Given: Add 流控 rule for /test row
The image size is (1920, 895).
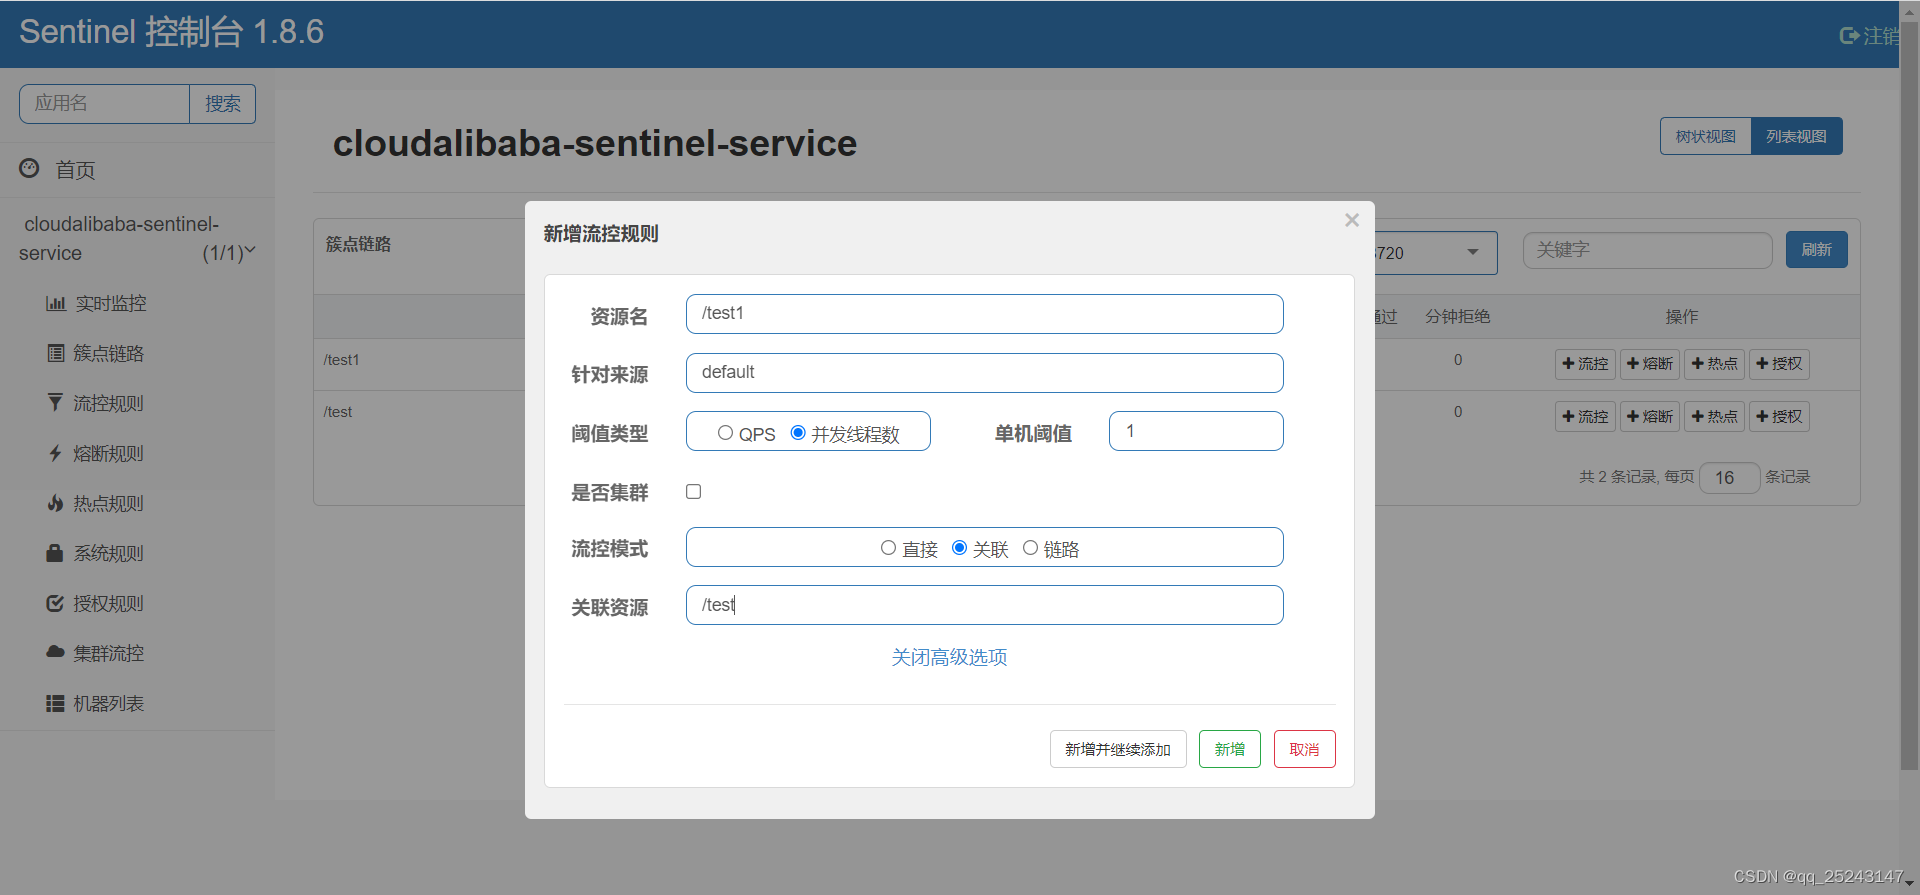Looking at the screenshot, I should 1585,416.
